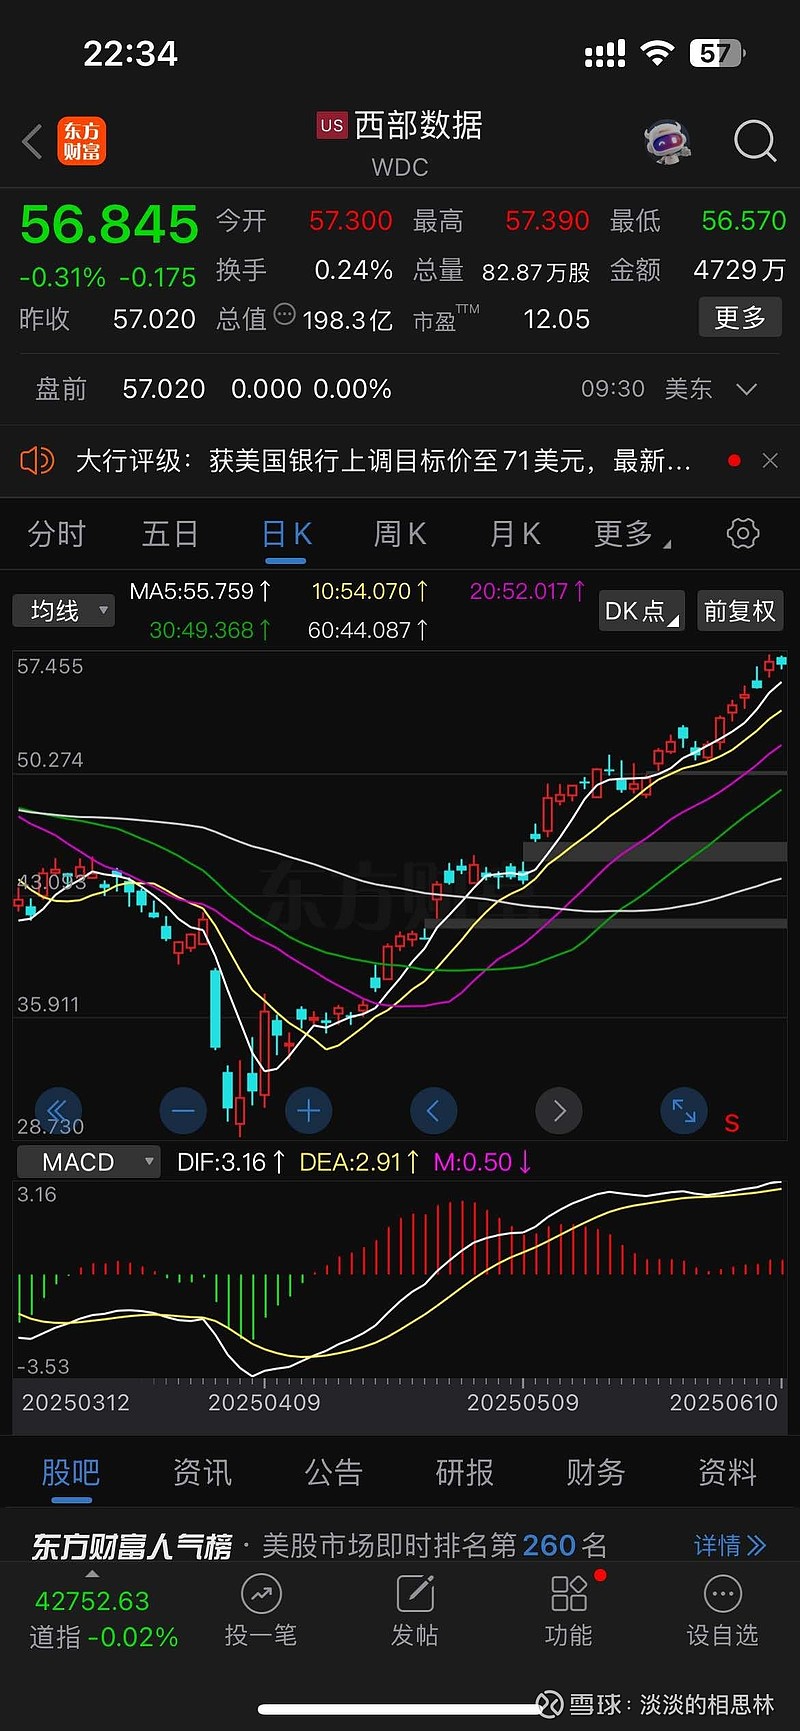
Task: Switch to 分时 chart tab
Action: (56, 534)
